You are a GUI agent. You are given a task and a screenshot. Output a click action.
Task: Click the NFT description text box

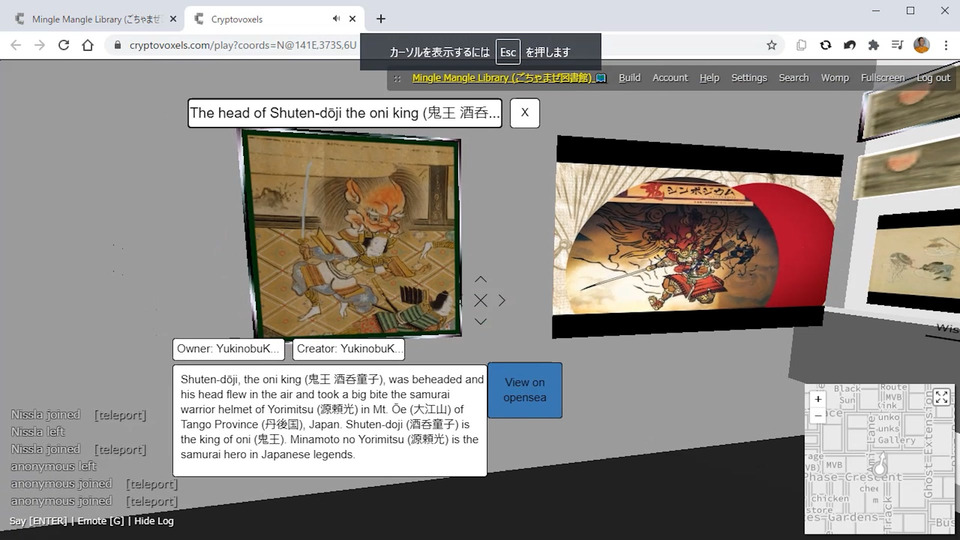point(330,421)
